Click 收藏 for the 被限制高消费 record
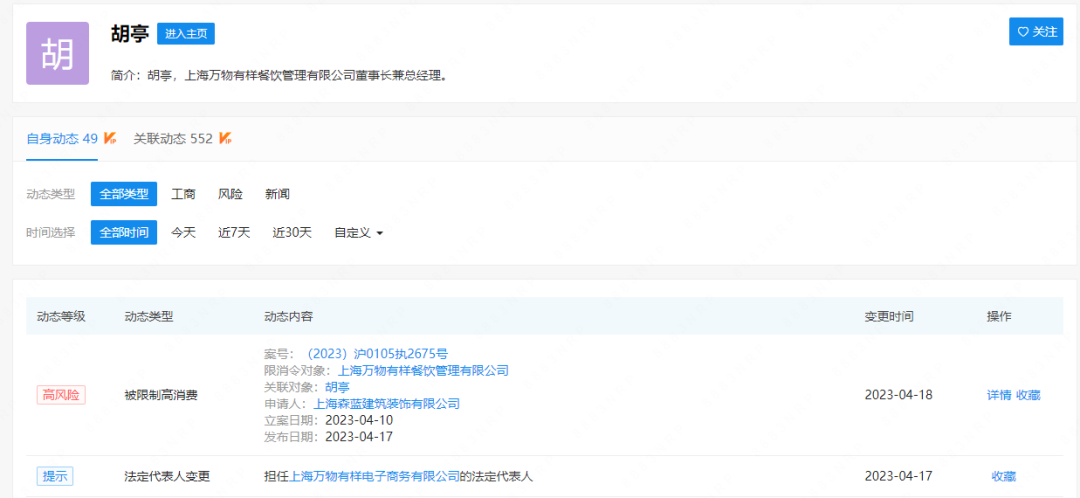This screenshot has height=498, width=1080. pyautogui.click(x=1028, y=395)
